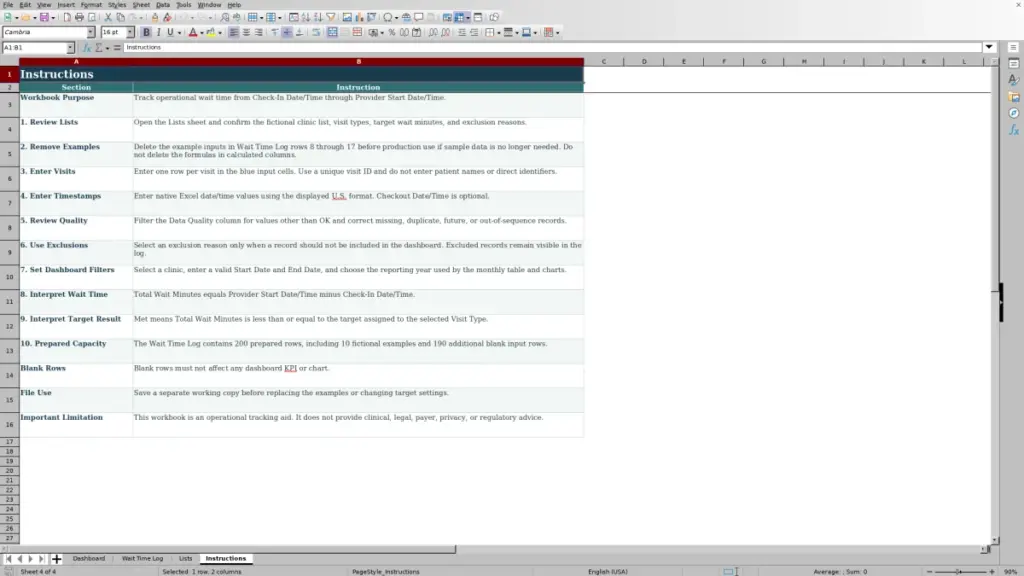Click the English (USA) language status
The image size is (1024, 576).
[x=607, y=571]
